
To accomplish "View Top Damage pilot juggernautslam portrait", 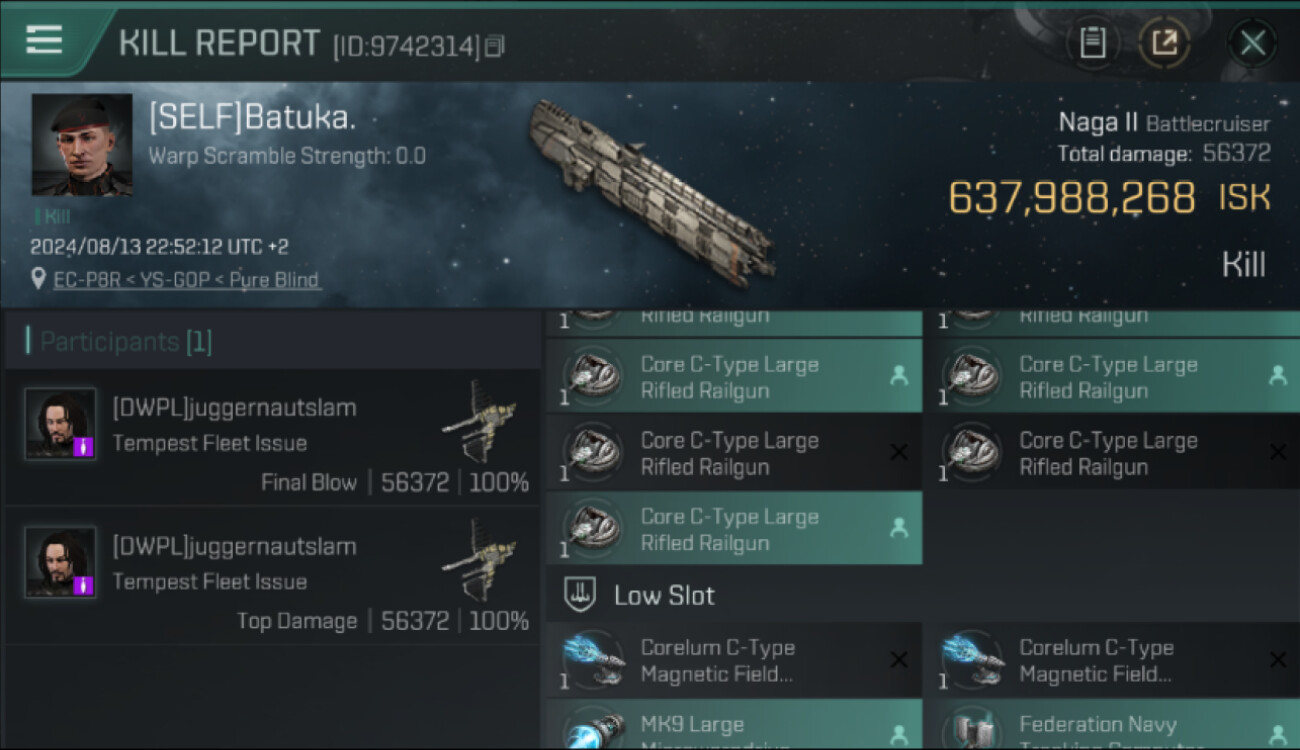I will (x=60, y=562).
